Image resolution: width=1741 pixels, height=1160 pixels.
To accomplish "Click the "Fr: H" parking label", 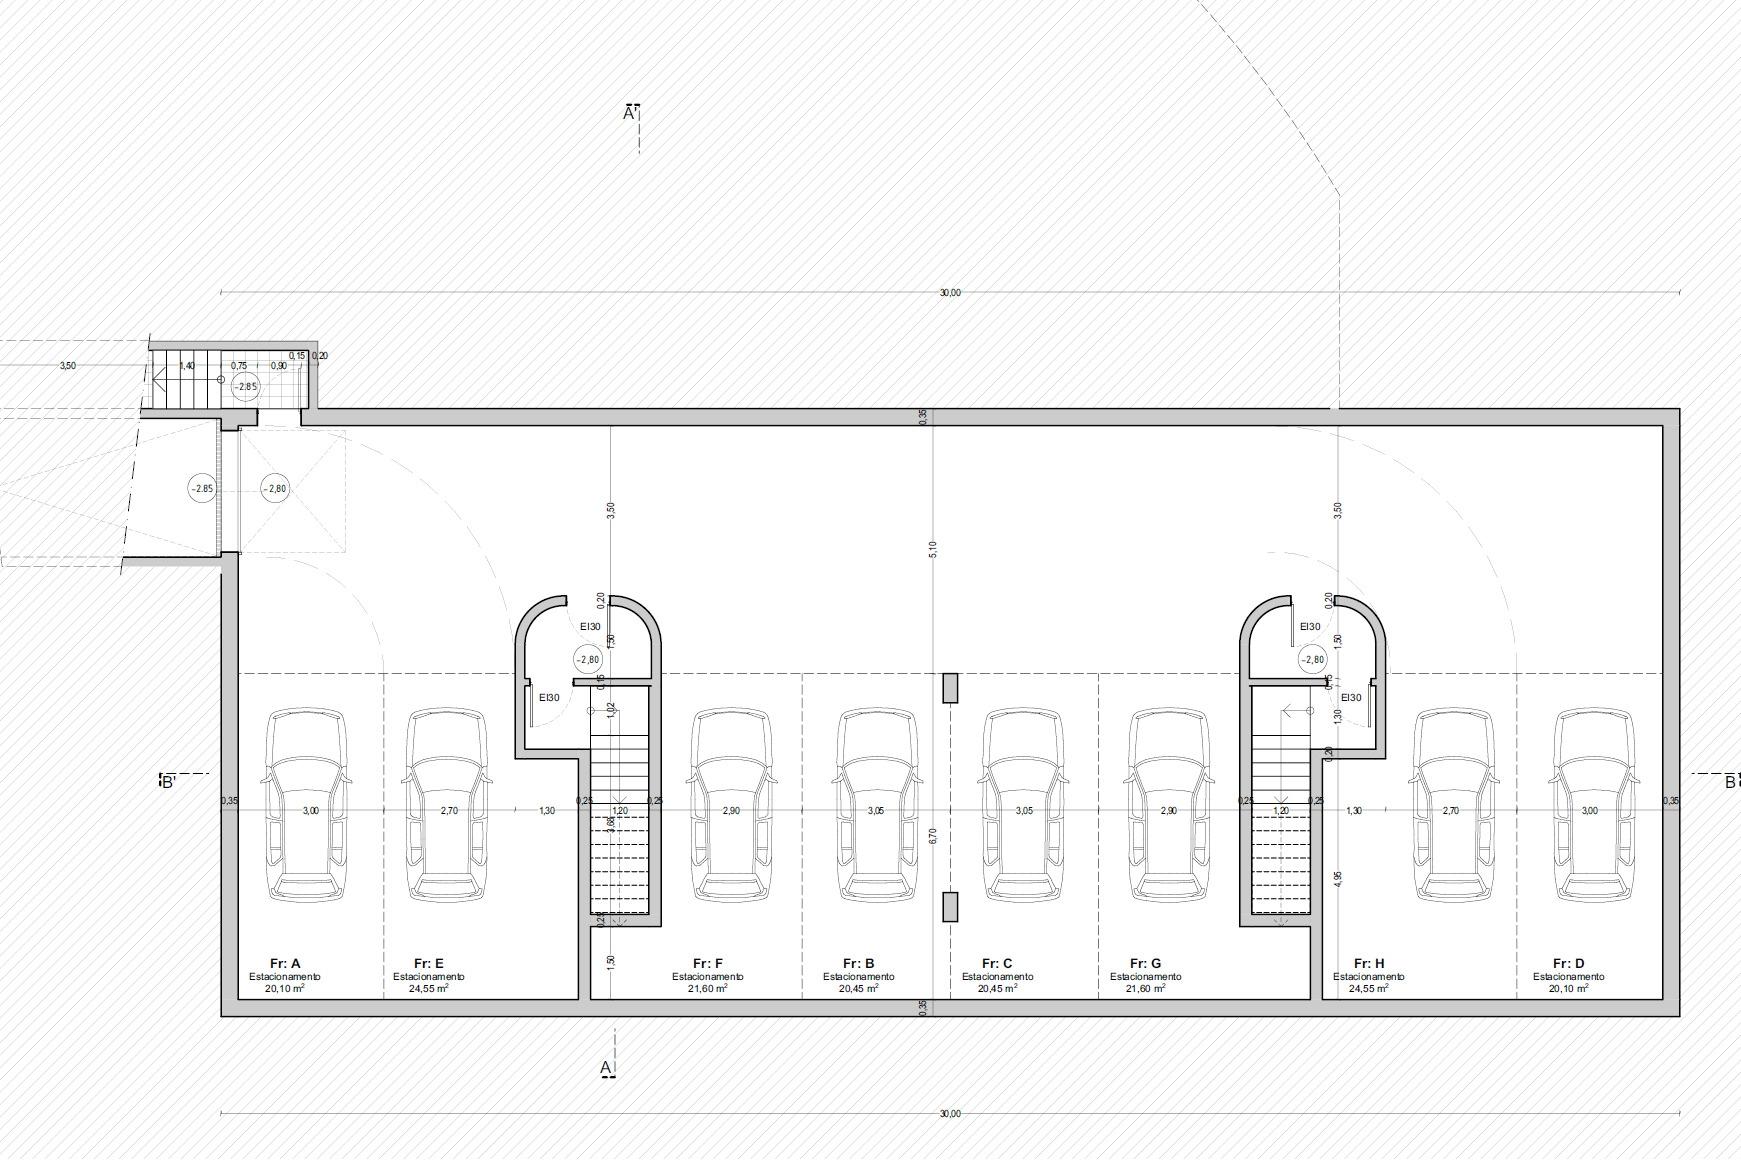I will pos(1369,964).
